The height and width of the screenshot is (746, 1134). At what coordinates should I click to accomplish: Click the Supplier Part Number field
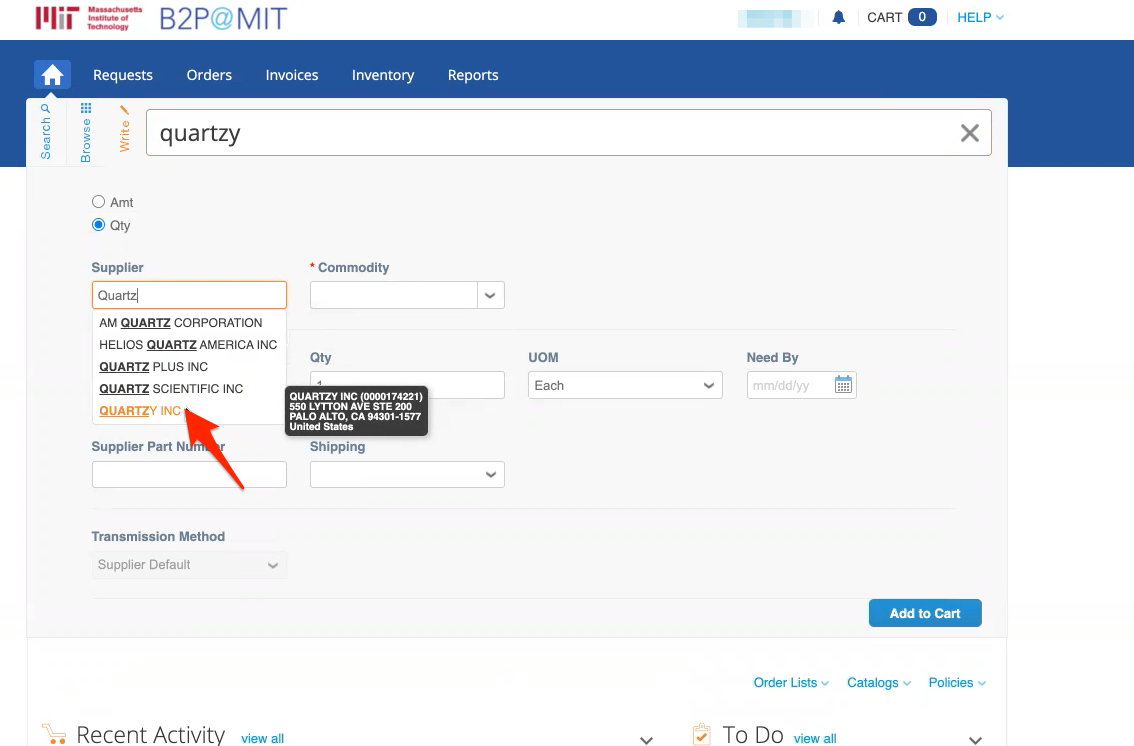[189, 475]
